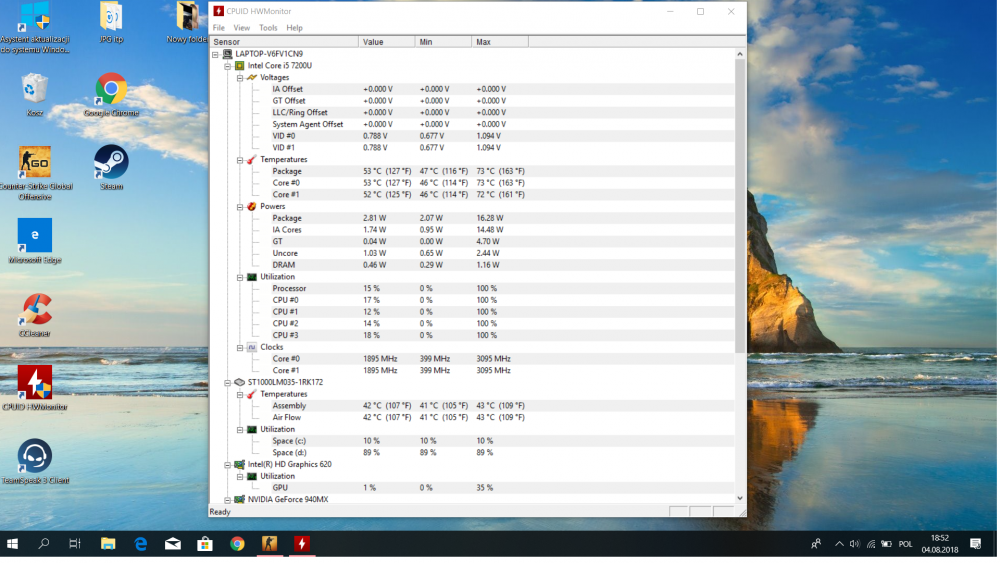The height and width of the screenshot is (563, 1000).
Task: Collapse the Intel Core i5 7200U node
Action: click(x=227, y=66)
